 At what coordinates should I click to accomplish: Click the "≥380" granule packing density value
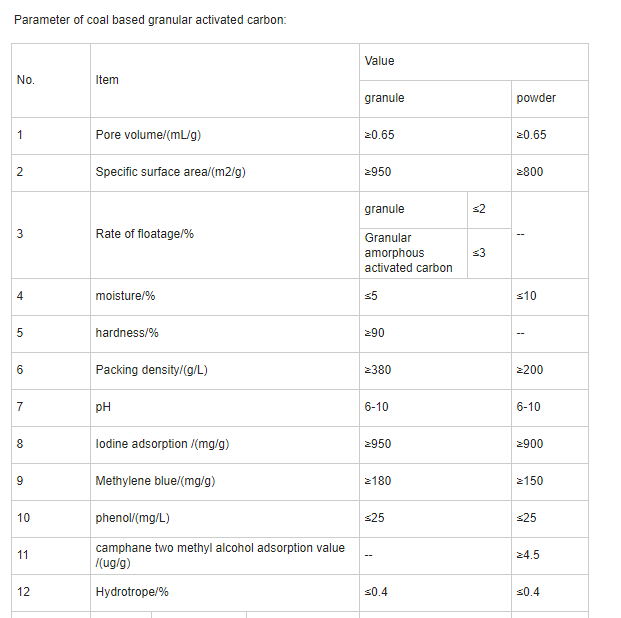(x=378, y=370)
